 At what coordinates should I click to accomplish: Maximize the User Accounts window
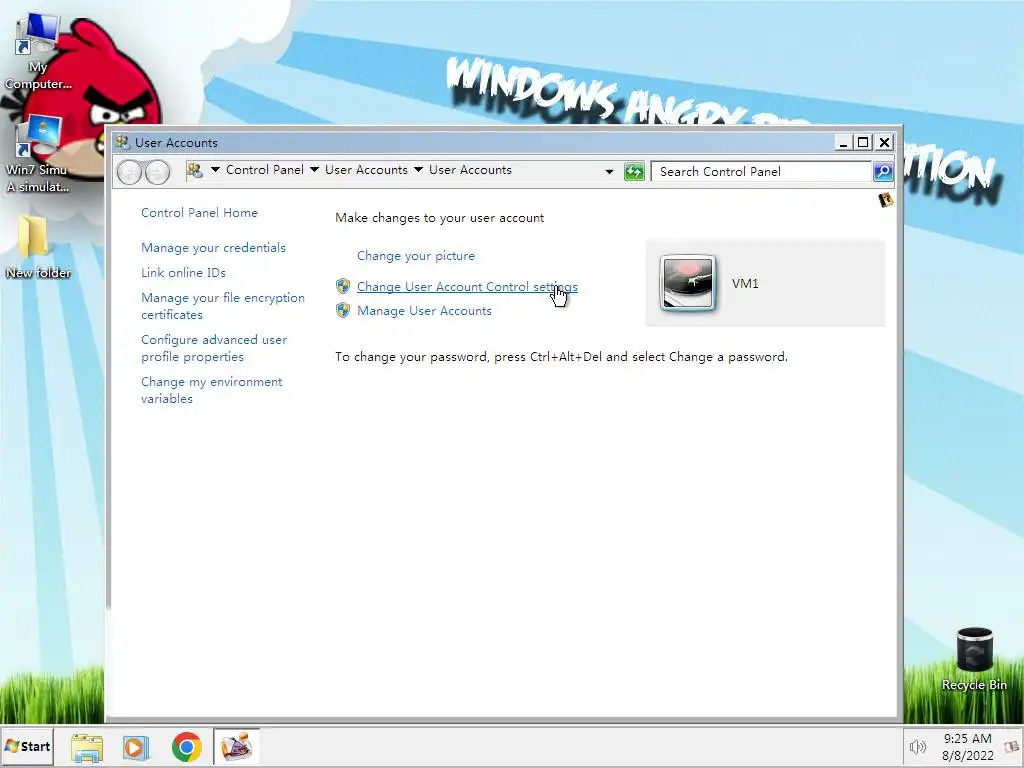tap(863, 142)
